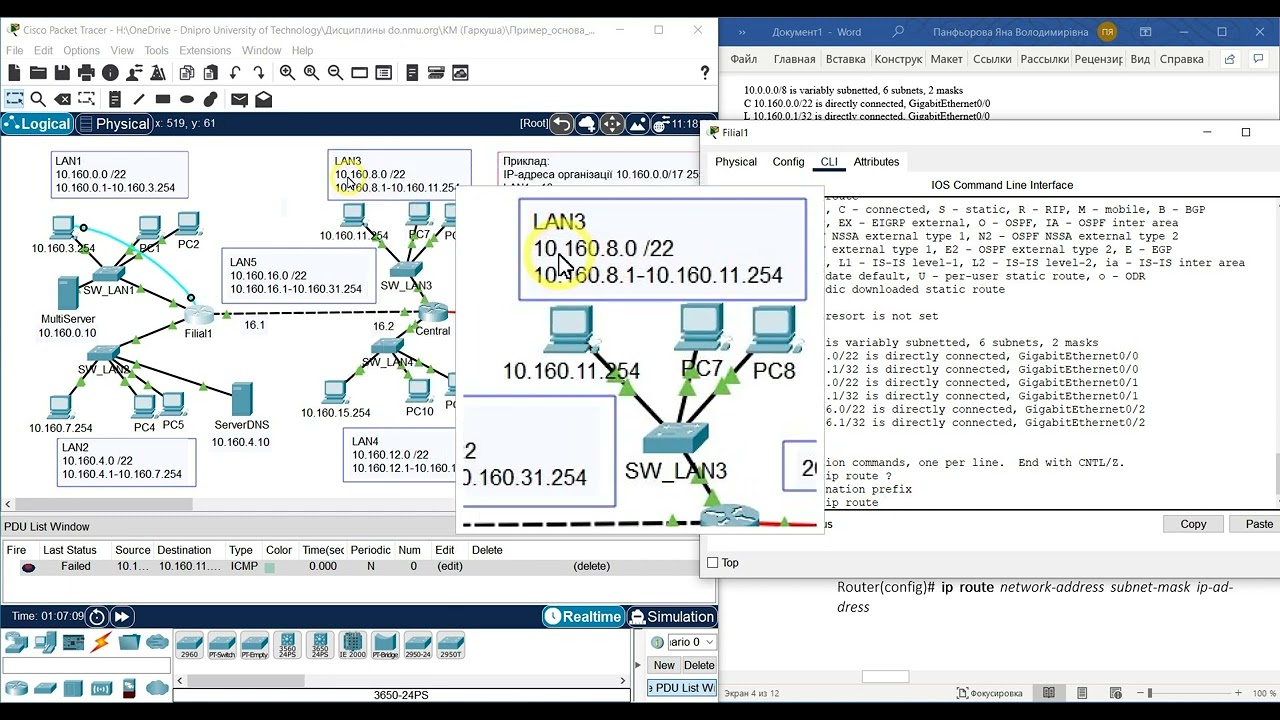
Task: Click the Copy button in CLI window
Action: (1193, 524)
